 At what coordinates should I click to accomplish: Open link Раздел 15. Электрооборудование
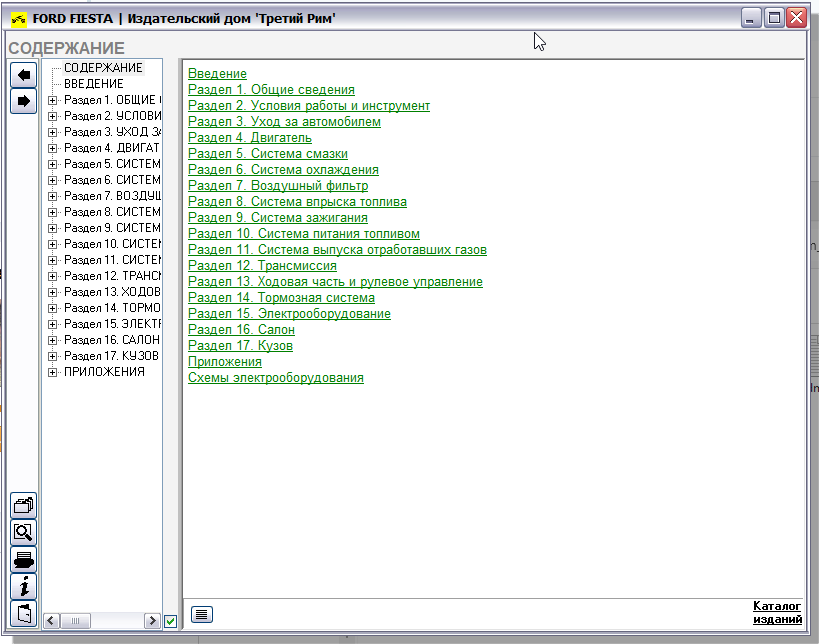289,314
